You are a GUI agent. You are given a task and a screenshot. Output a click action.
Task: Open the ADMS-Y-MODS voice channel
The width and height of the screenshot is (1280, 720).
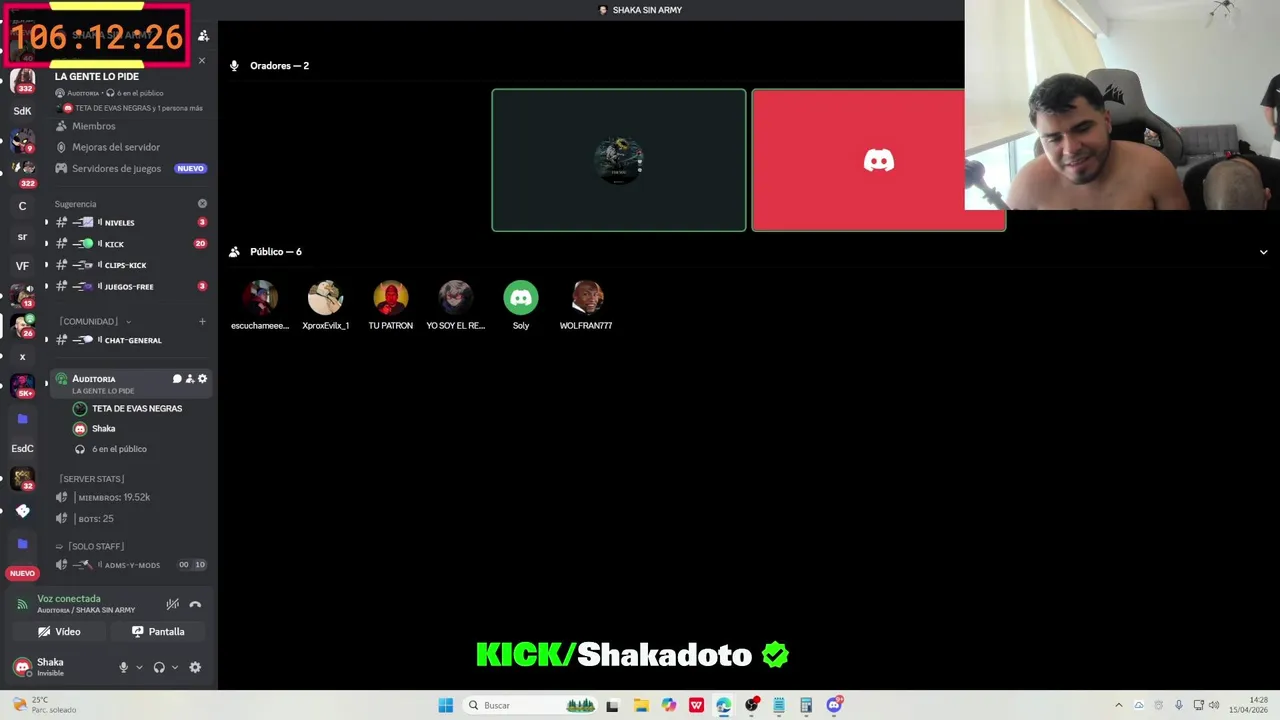[x=129, y=565]
